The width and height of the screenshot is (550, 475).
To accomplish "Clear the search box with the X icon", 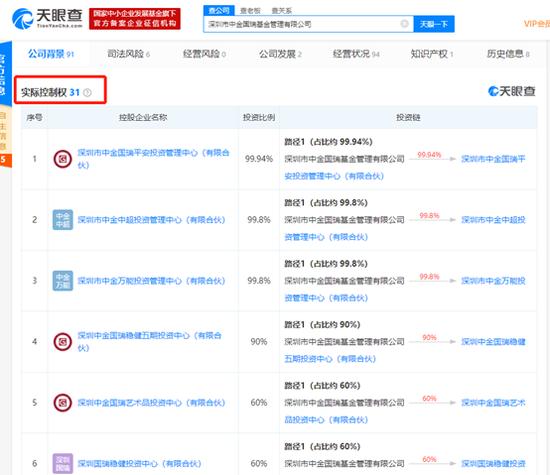I will coord(404,24).
